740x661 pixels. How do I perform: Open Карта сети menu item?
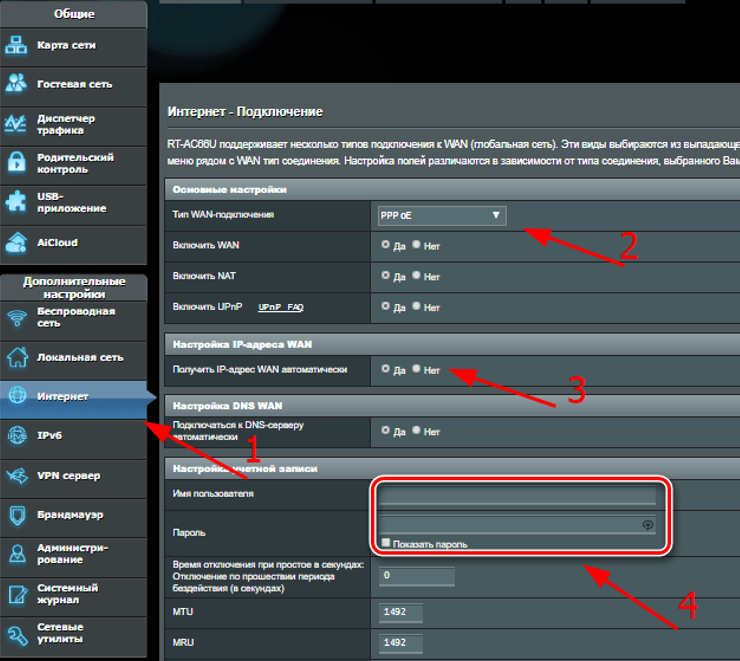pyautogui.click(x=73, y=47)
